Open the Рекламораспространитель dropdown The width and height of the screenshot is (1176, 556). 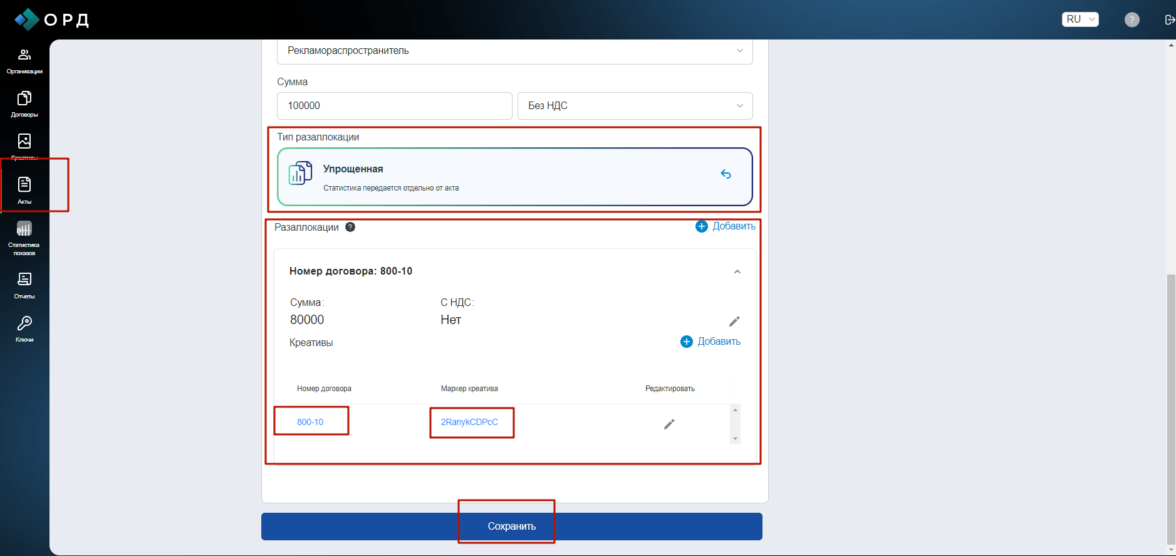click(x=514, y=51)
